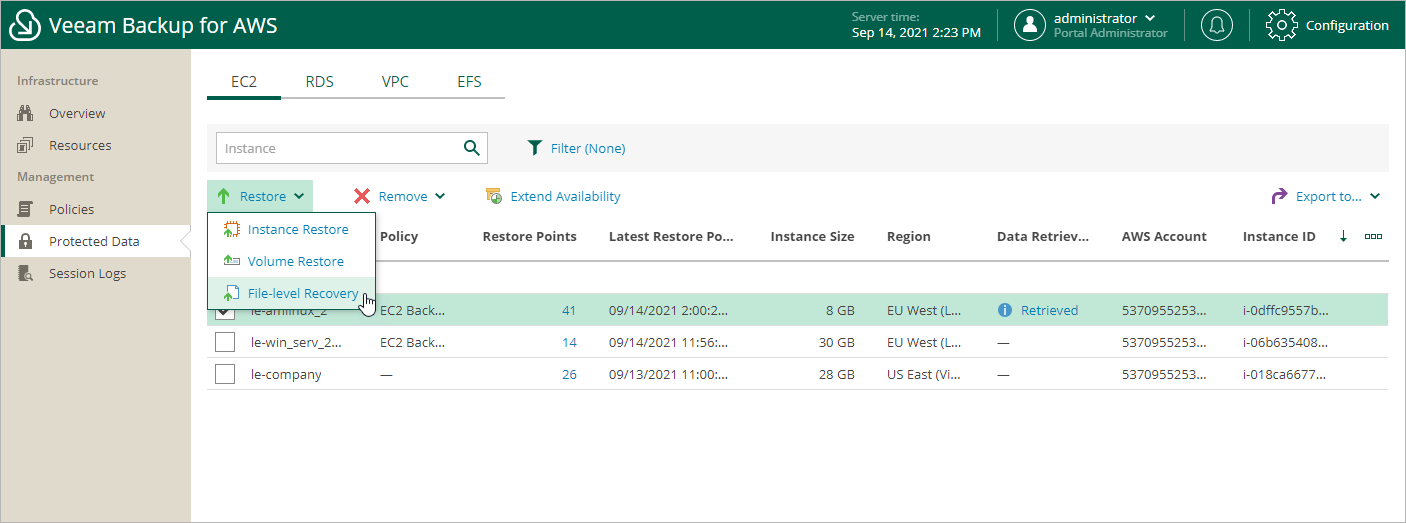Click the column chooser icon
This screenshot has width=1406, height=523.
point(1373,237)
